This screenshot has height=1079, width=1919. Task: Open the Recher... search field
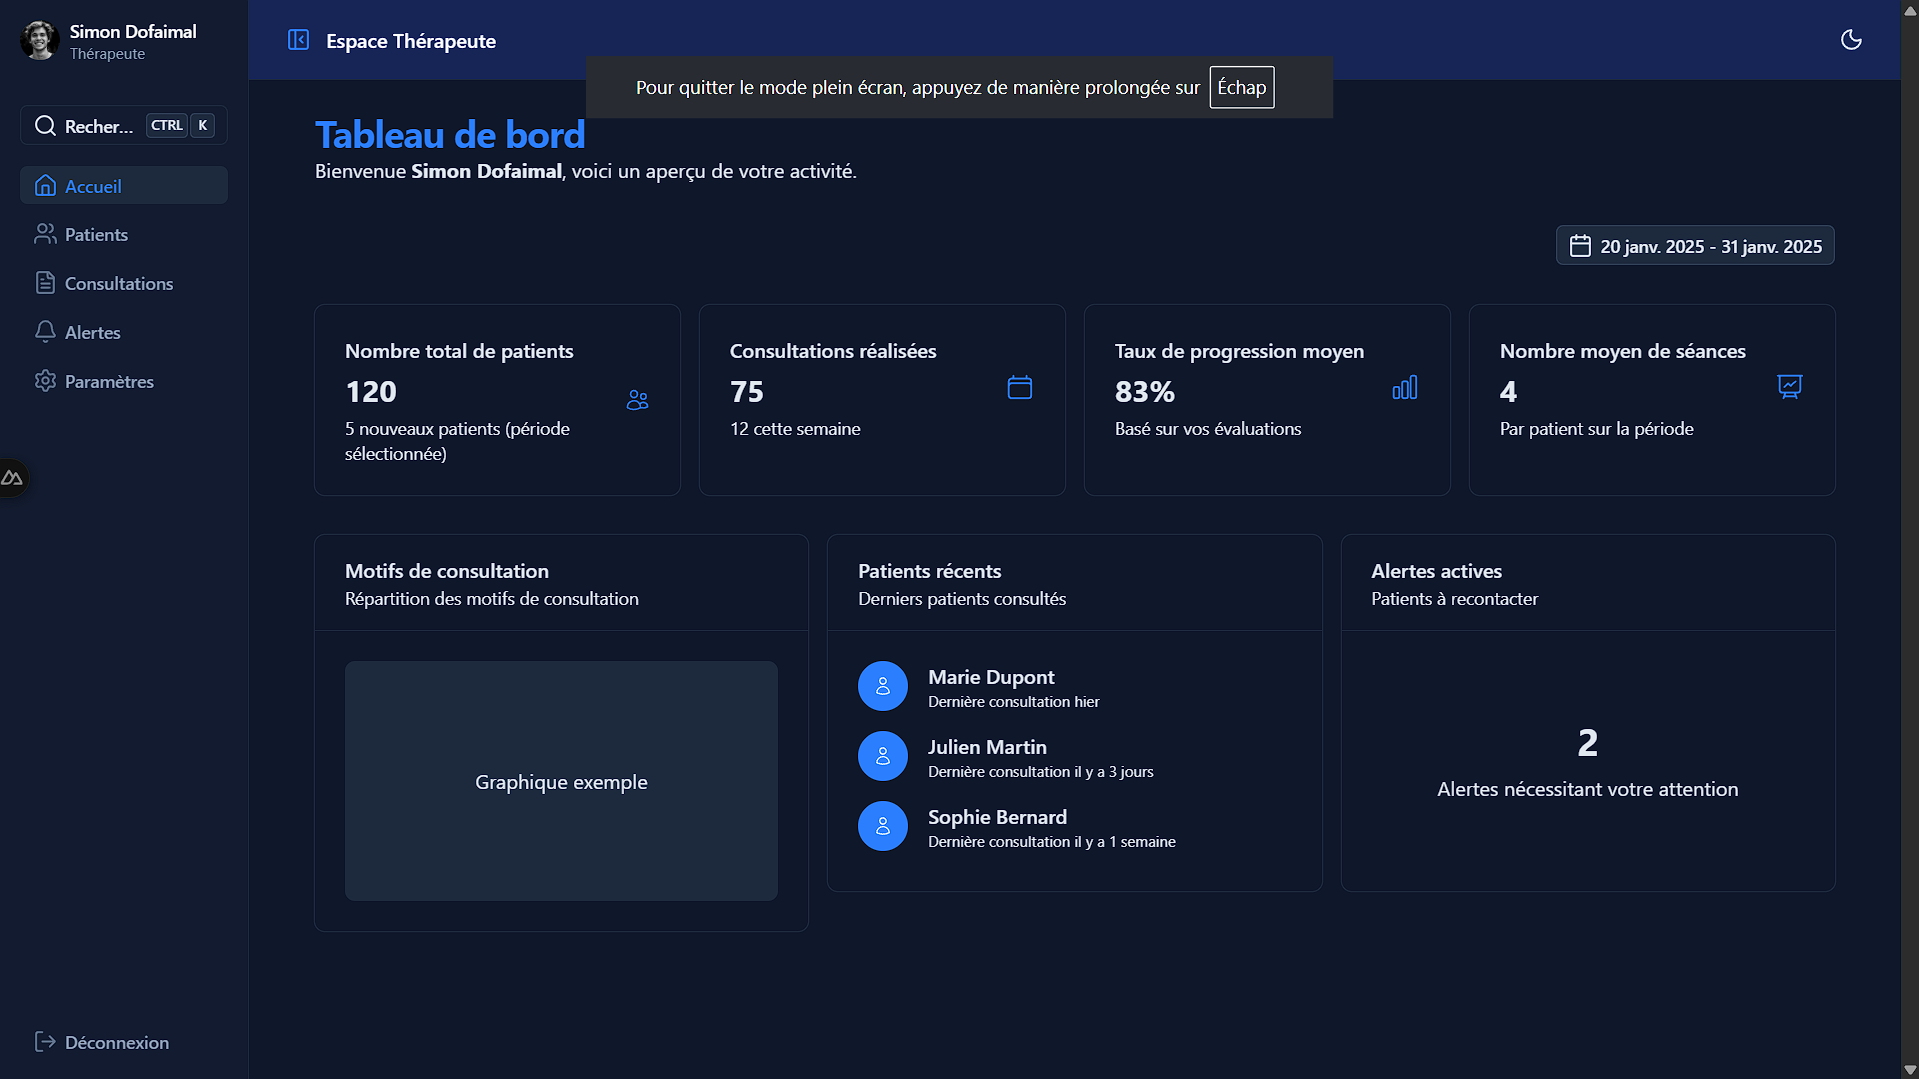pos(124,126)
